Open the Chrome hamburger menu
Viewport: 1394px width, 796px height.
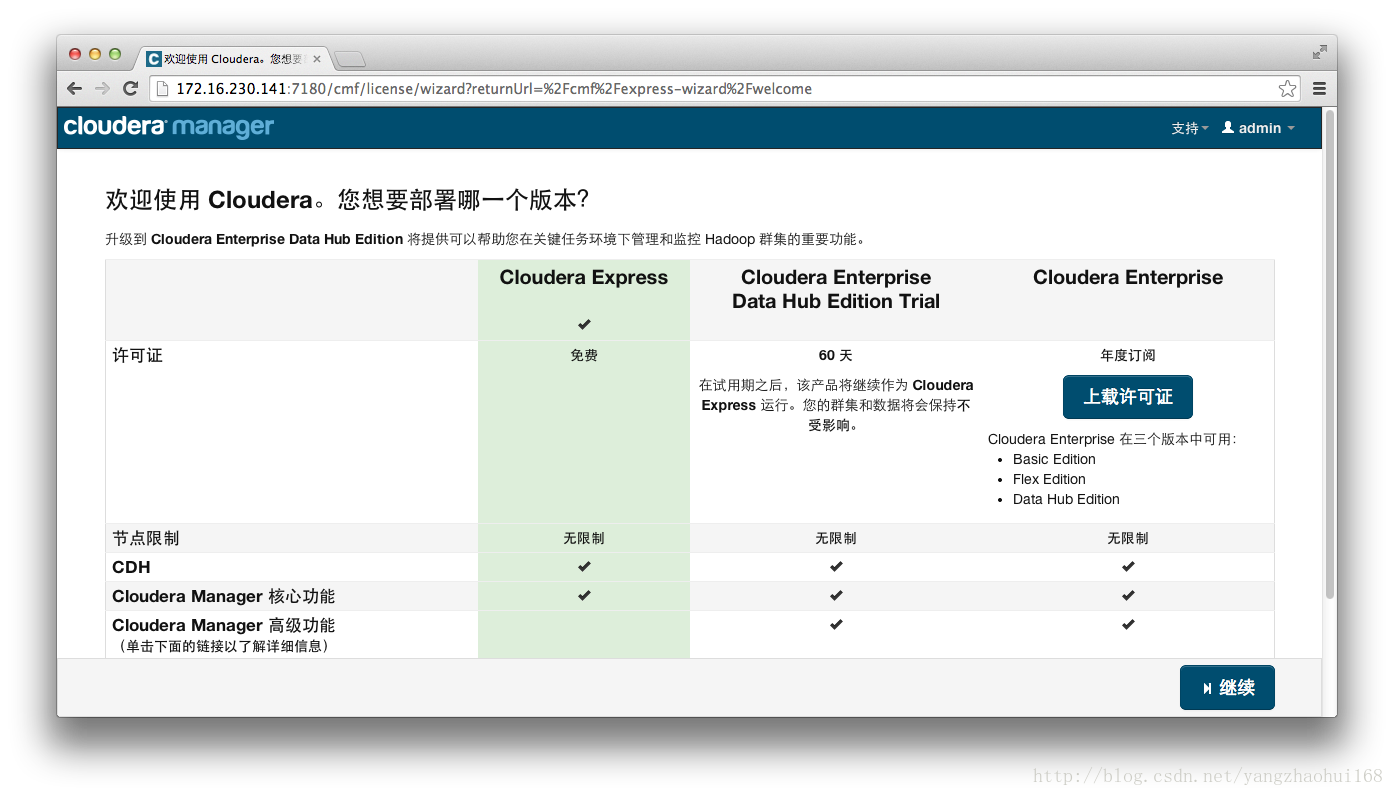[x=1319, y=88]
